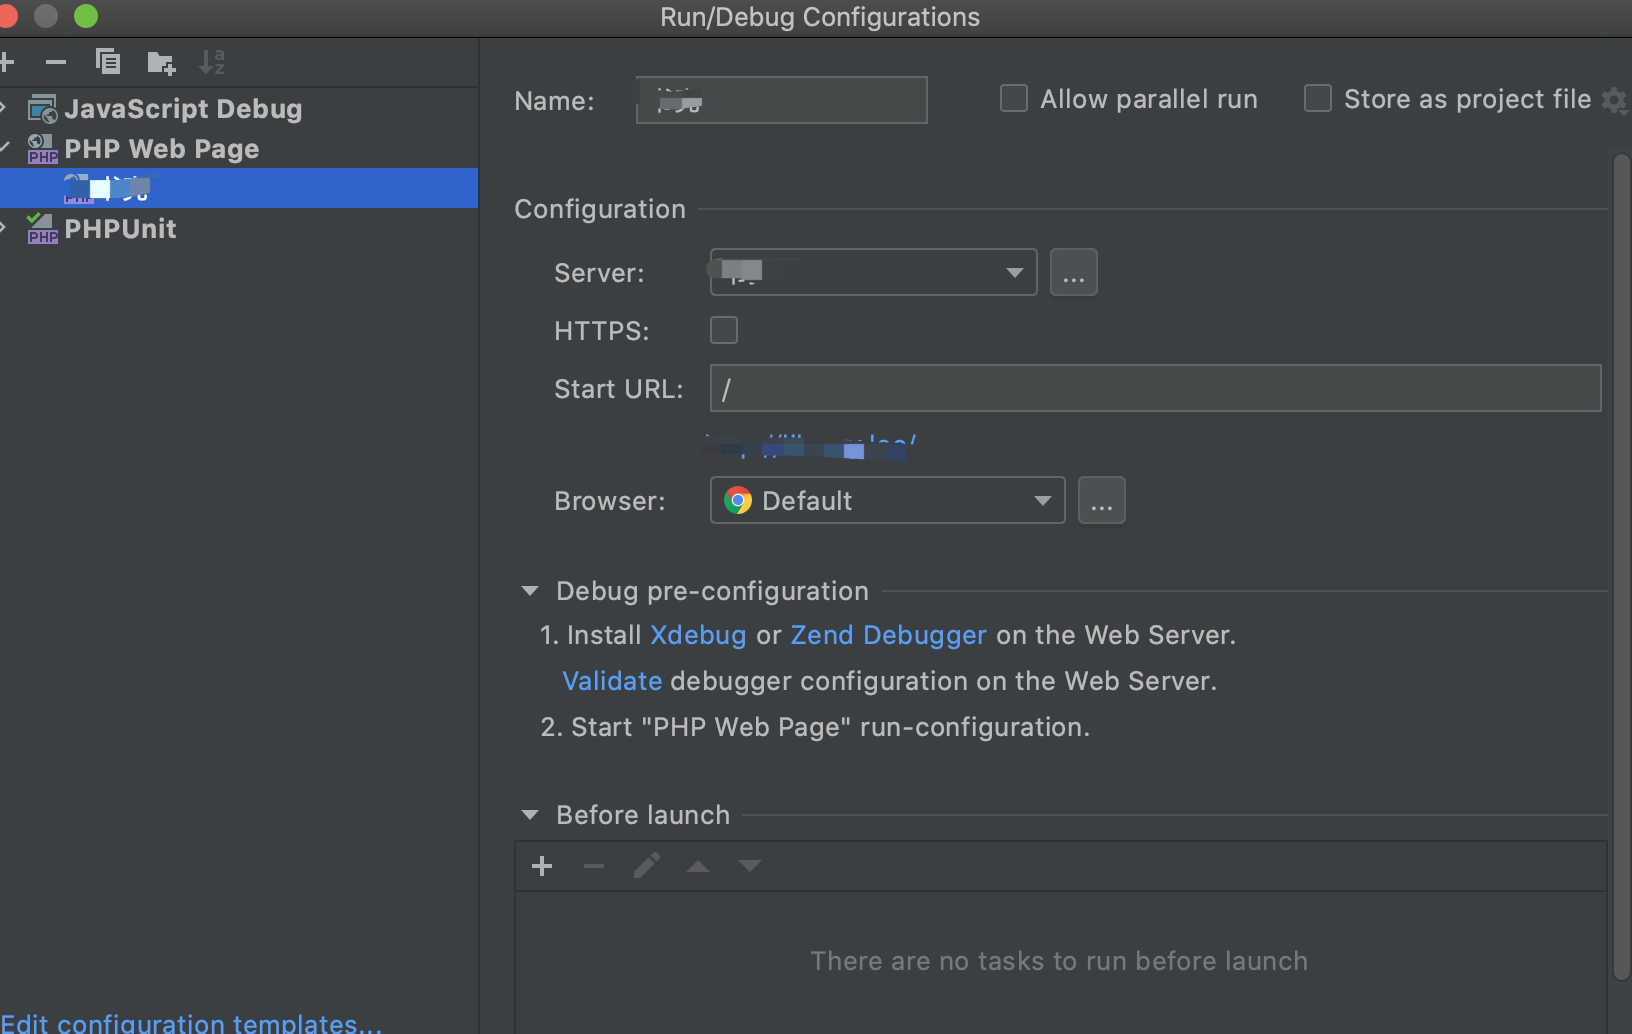Remove the Before launch task
This screenshot has width=1632, height=1034.
594,866
